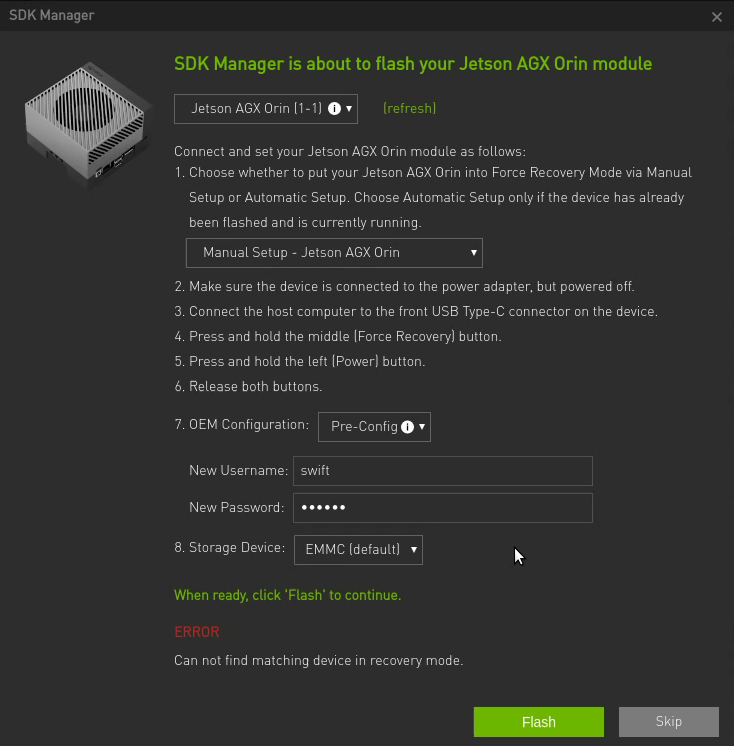Click the 'New Username:' label
This screenshot has height=746, width=734.
(x=239, y=471)
